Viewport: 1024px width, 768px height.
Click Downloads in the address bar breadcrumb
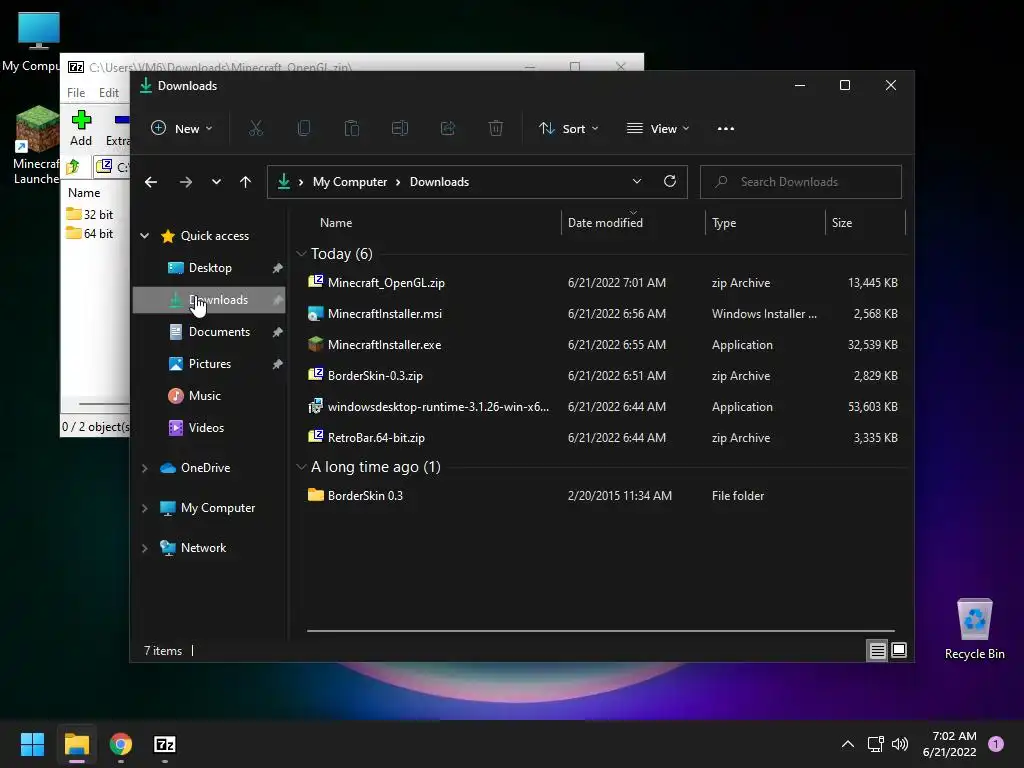440,182
